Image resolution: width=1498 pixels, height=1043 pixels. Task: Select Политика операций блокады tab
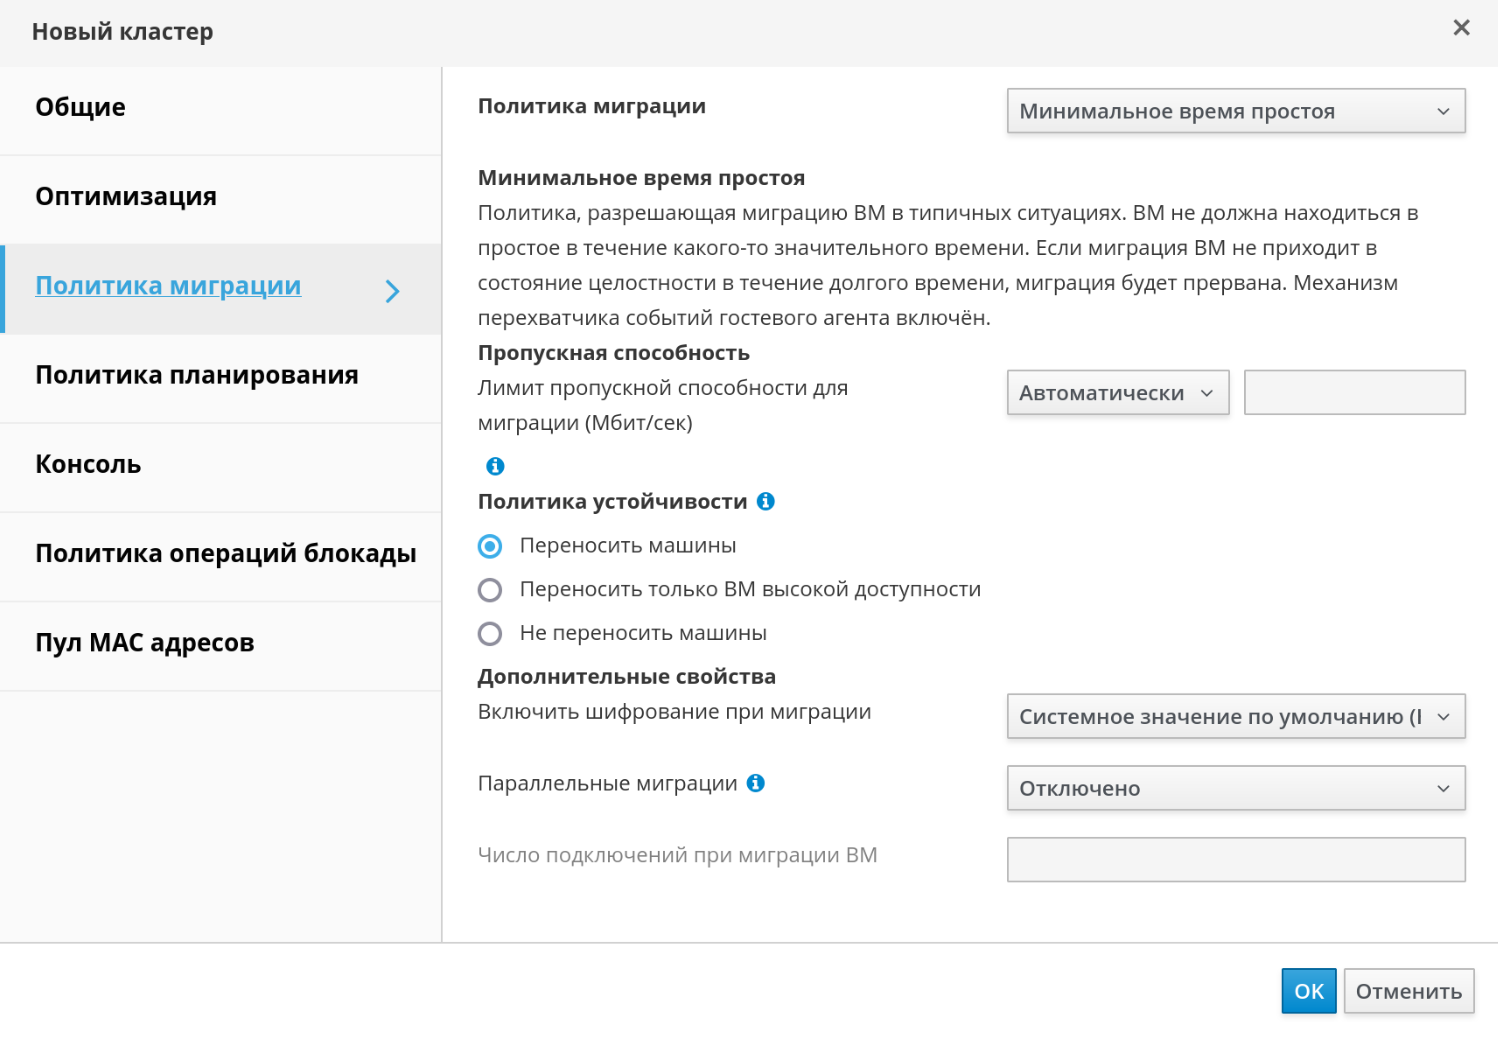225,554
